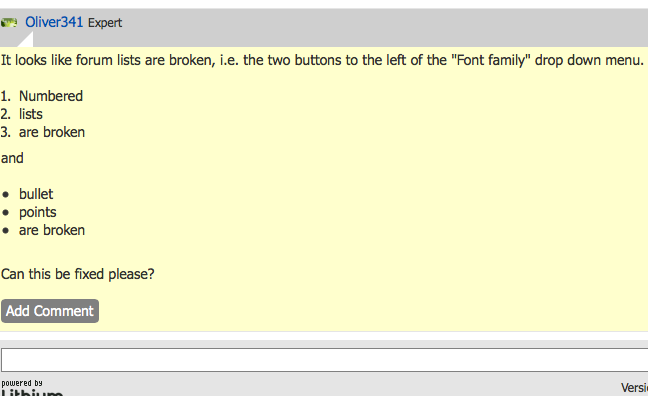This screenshot has width=648, height=396.
Task: Click the second numbered item 'lists'
Action: tap(31, 114)
